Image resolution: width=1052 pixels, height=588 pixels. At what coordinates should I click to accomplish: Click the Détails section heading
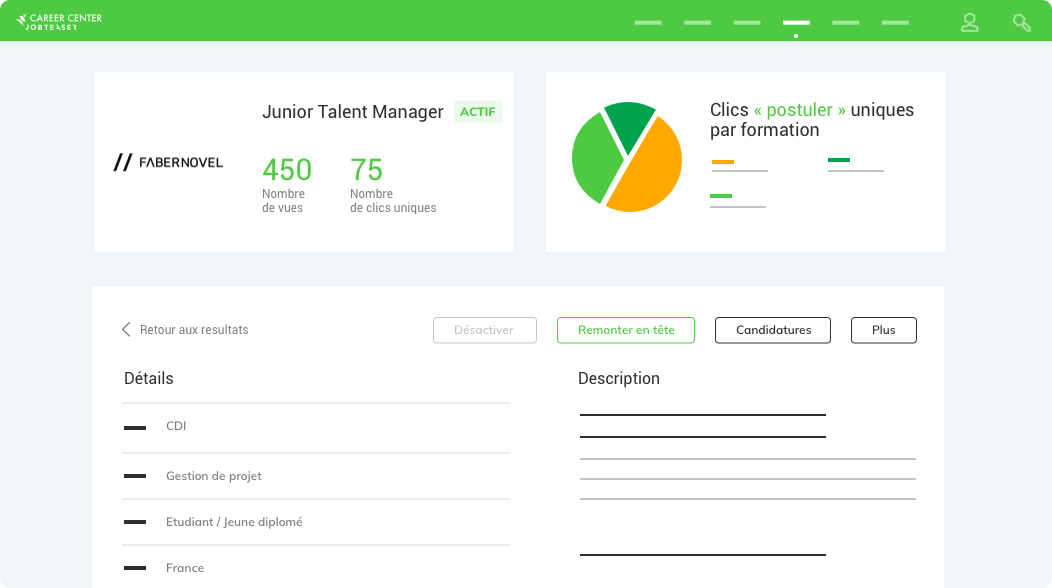coord(149,379)
